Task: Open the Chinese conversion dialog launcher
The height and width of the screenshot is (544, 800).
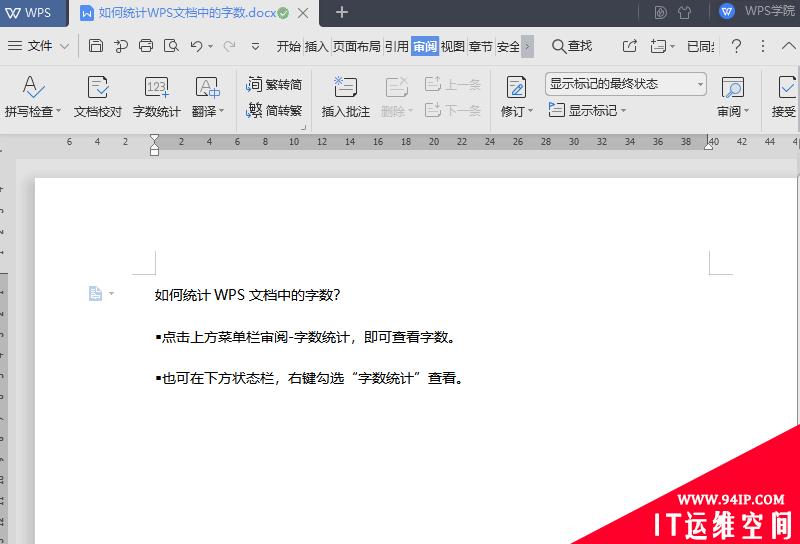Action: [x=304, y=128]
